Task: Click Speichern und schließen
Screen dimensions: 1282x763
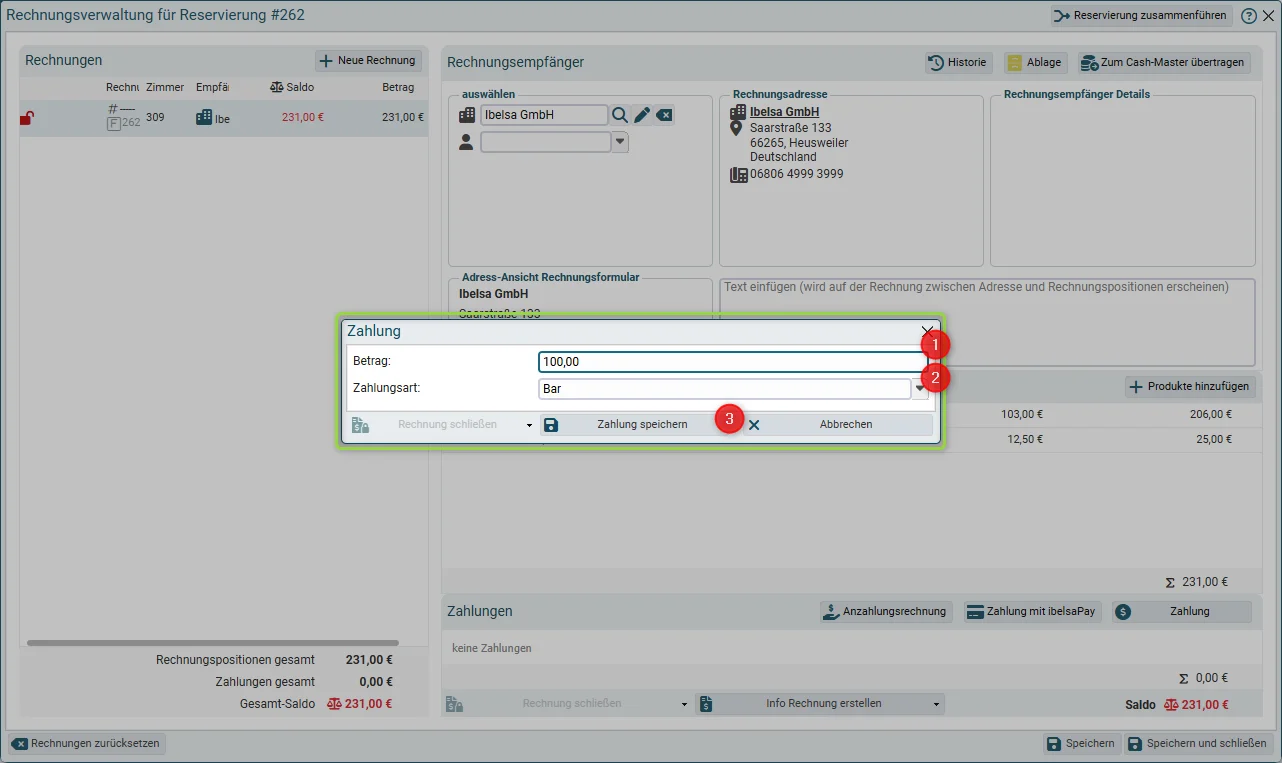Action: (1197, 744)
